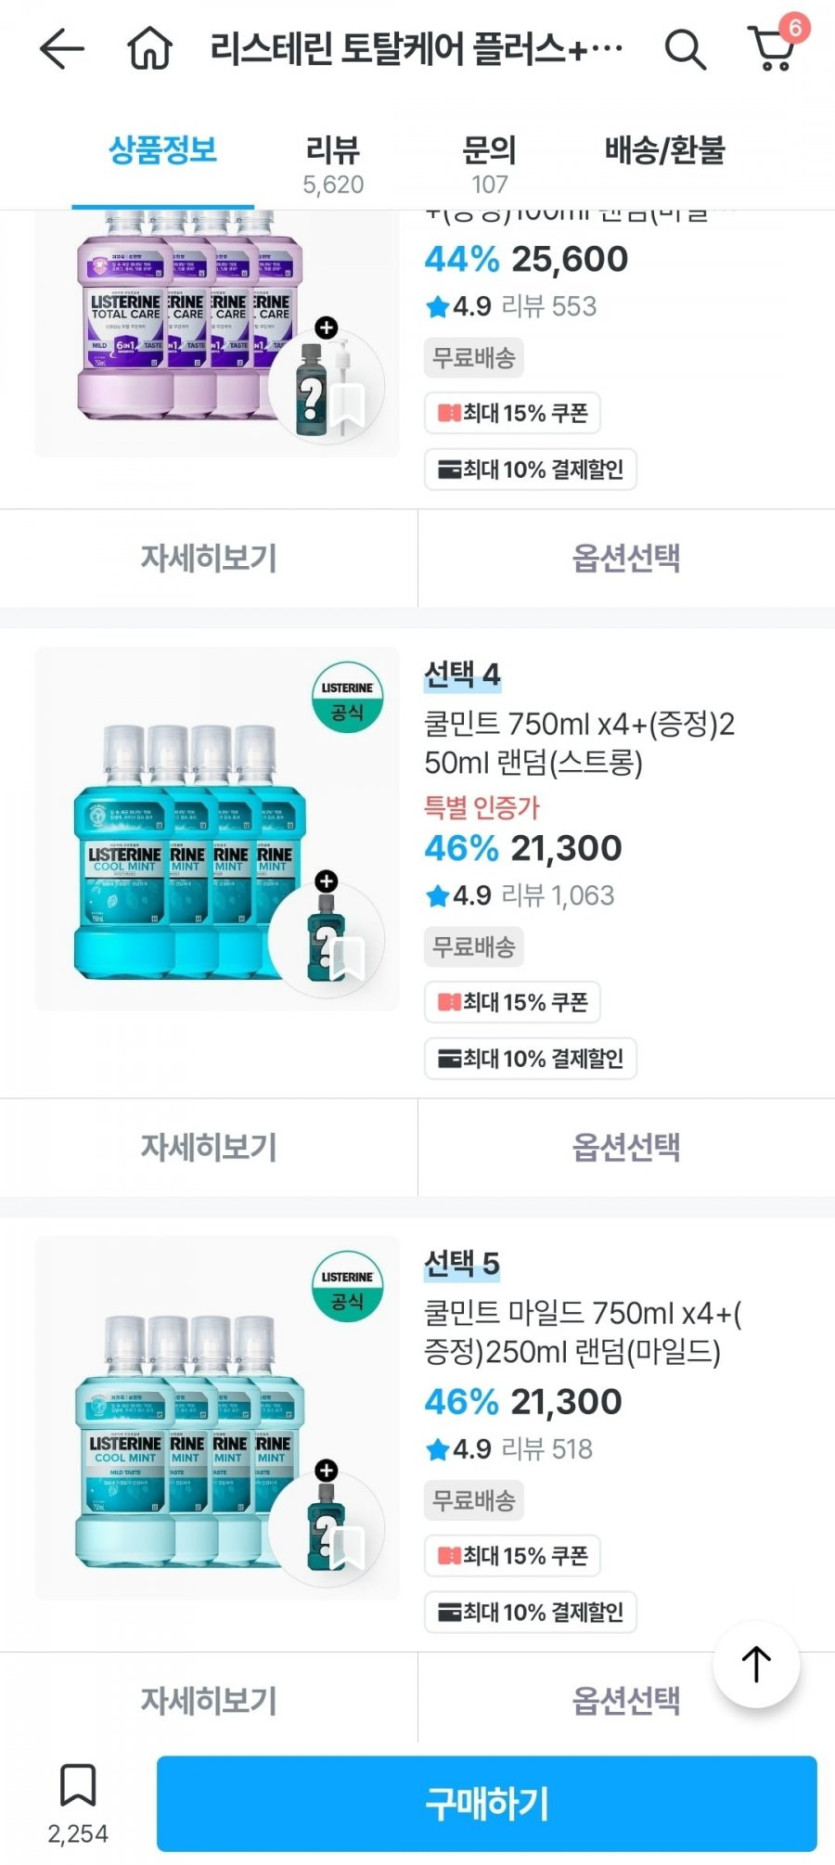The width and height of the screenshot is (835, 1865).
Task: Open the 배송/환불 tab
Action: pyautogui.click(x=664, y=151)
